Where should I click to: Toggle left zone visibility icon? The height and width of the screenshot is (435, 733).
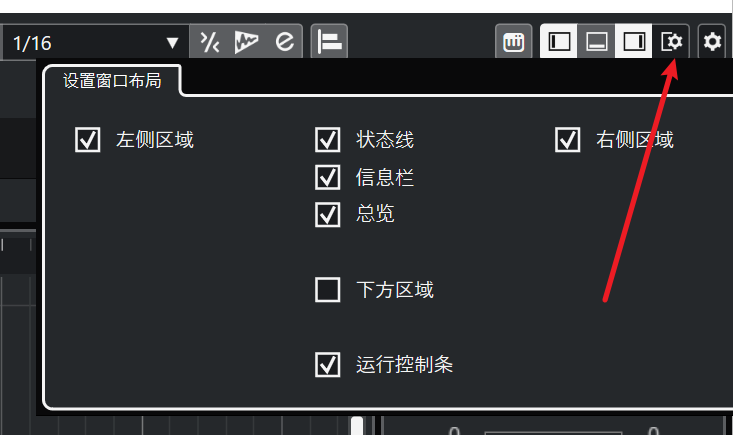click(559, 42)
